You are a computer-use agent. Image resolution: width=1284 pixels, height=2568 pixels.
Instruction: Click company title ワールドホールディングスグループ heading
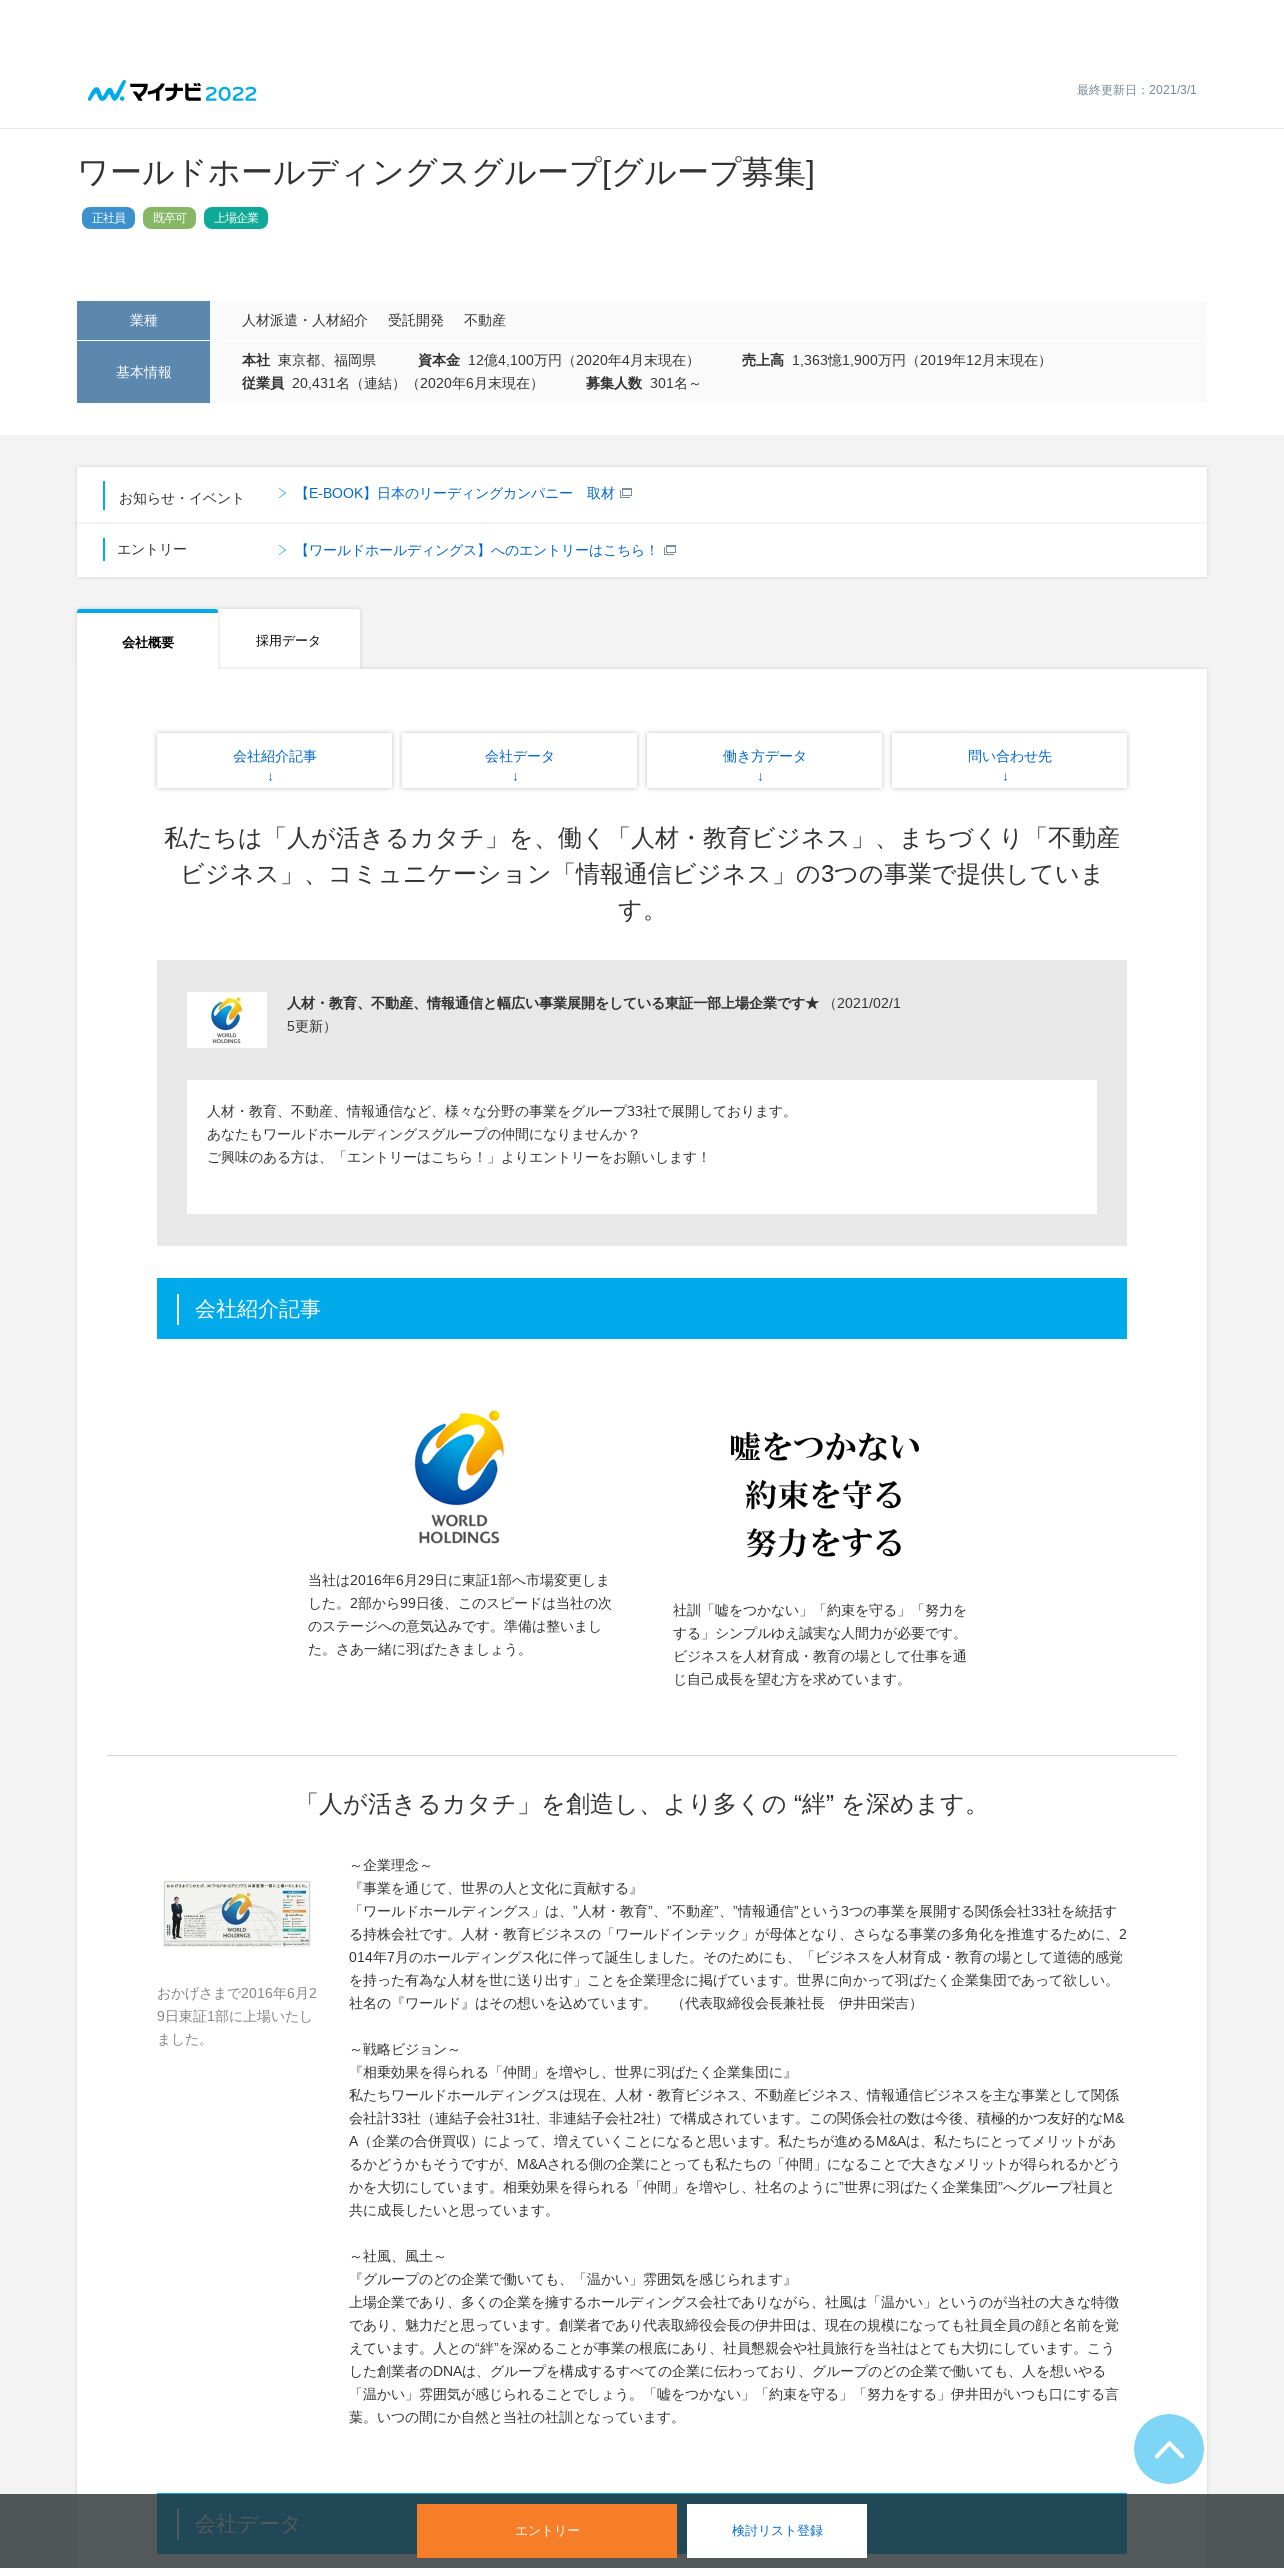[446, 172]
